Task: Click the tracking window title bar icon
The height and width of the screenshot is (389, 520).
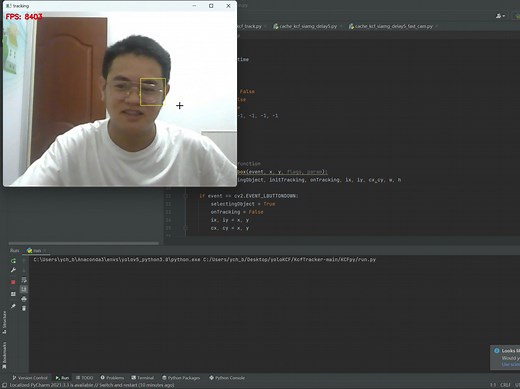Action: click(9, 6)
